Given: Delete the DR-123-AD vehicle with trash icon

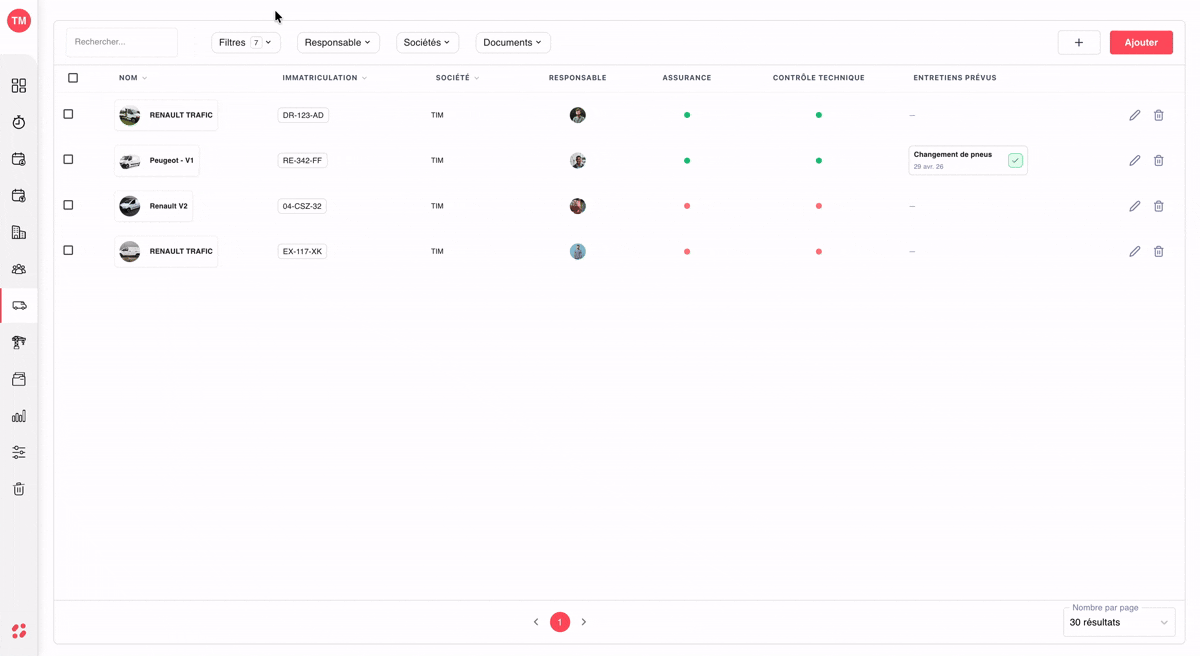Looking at the screenshot, I should 1159,115.
